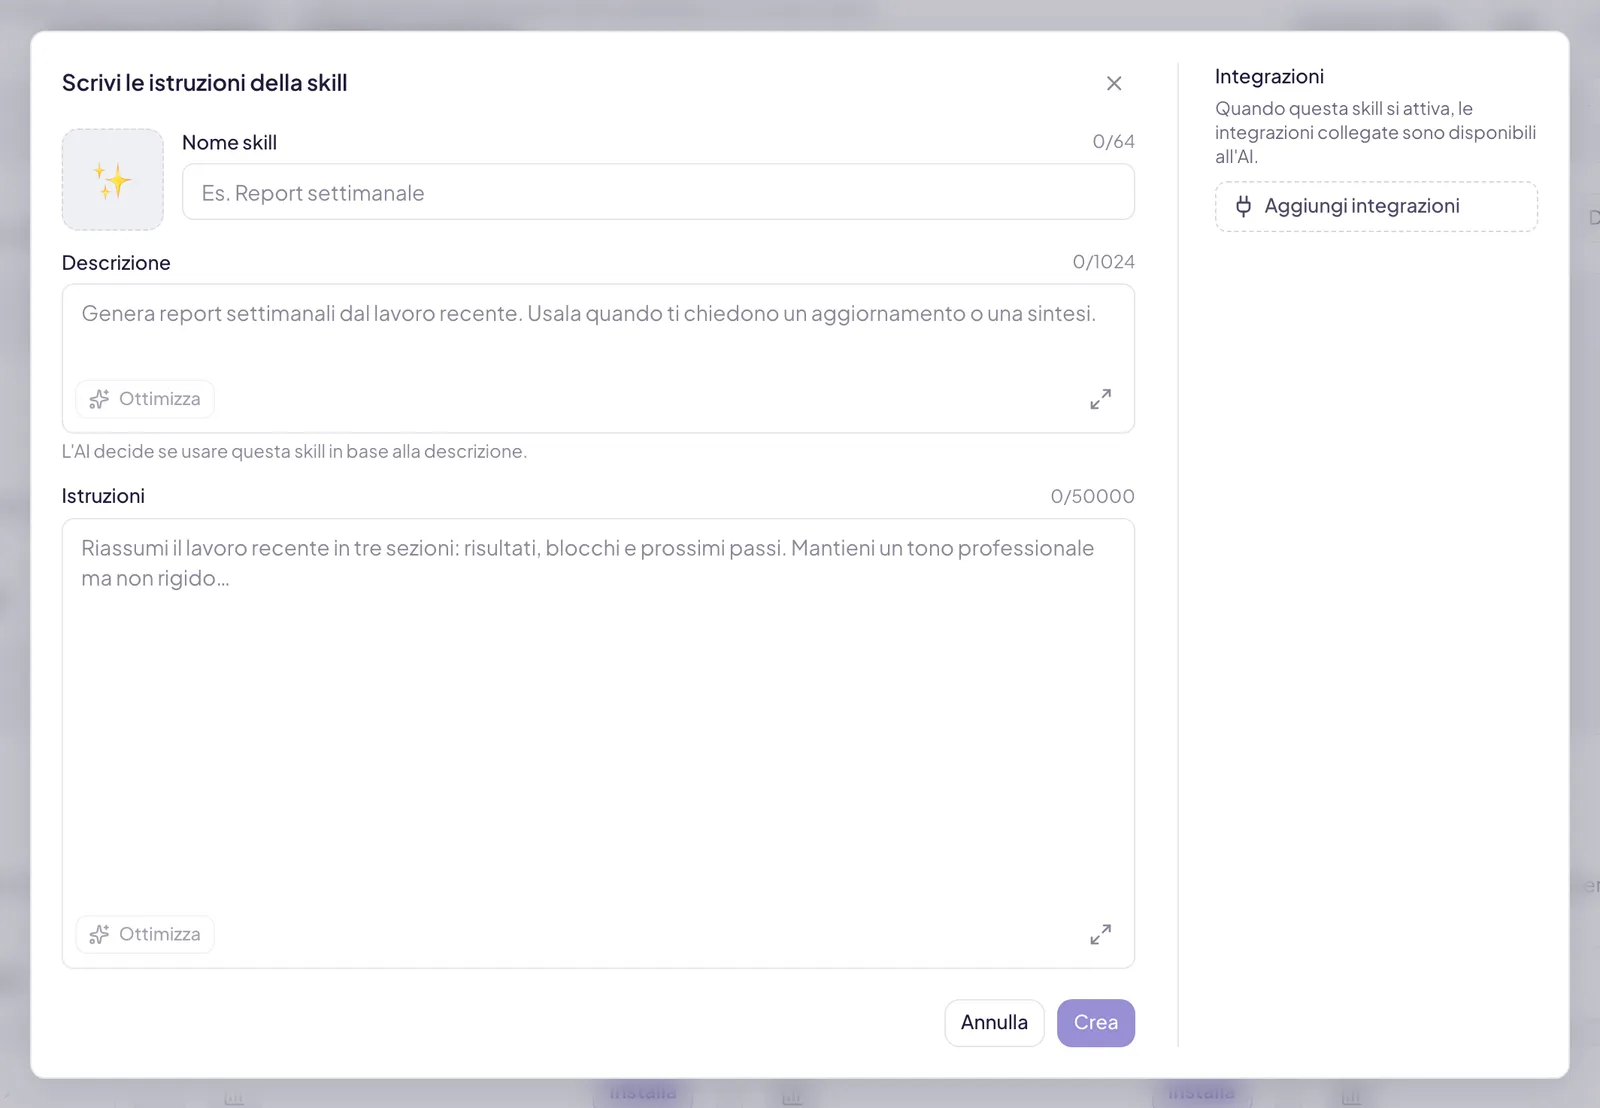Image resolution: width=1600 pixels, height=1108 pixels.
Task: Click the Crea button
Action: point(1096,1023)
